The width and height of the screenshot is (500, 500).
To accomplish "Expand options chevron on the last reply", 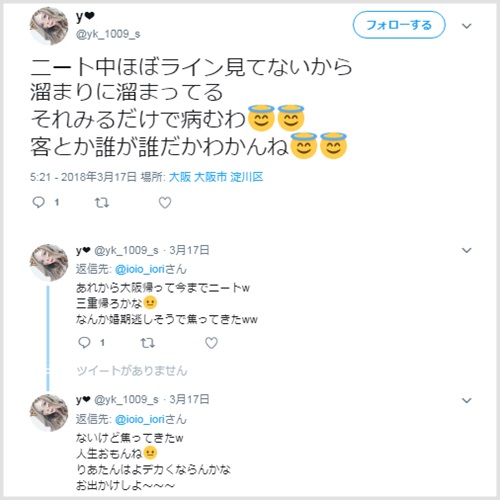I will (467, 400).
